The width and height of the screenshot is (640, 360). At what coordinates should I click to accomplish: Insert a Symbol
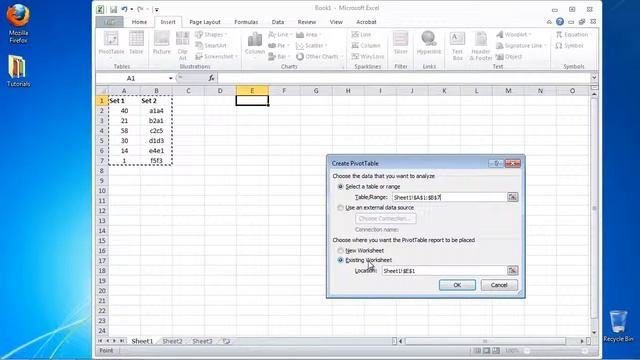pyautogui.click(x=569, y=46)
